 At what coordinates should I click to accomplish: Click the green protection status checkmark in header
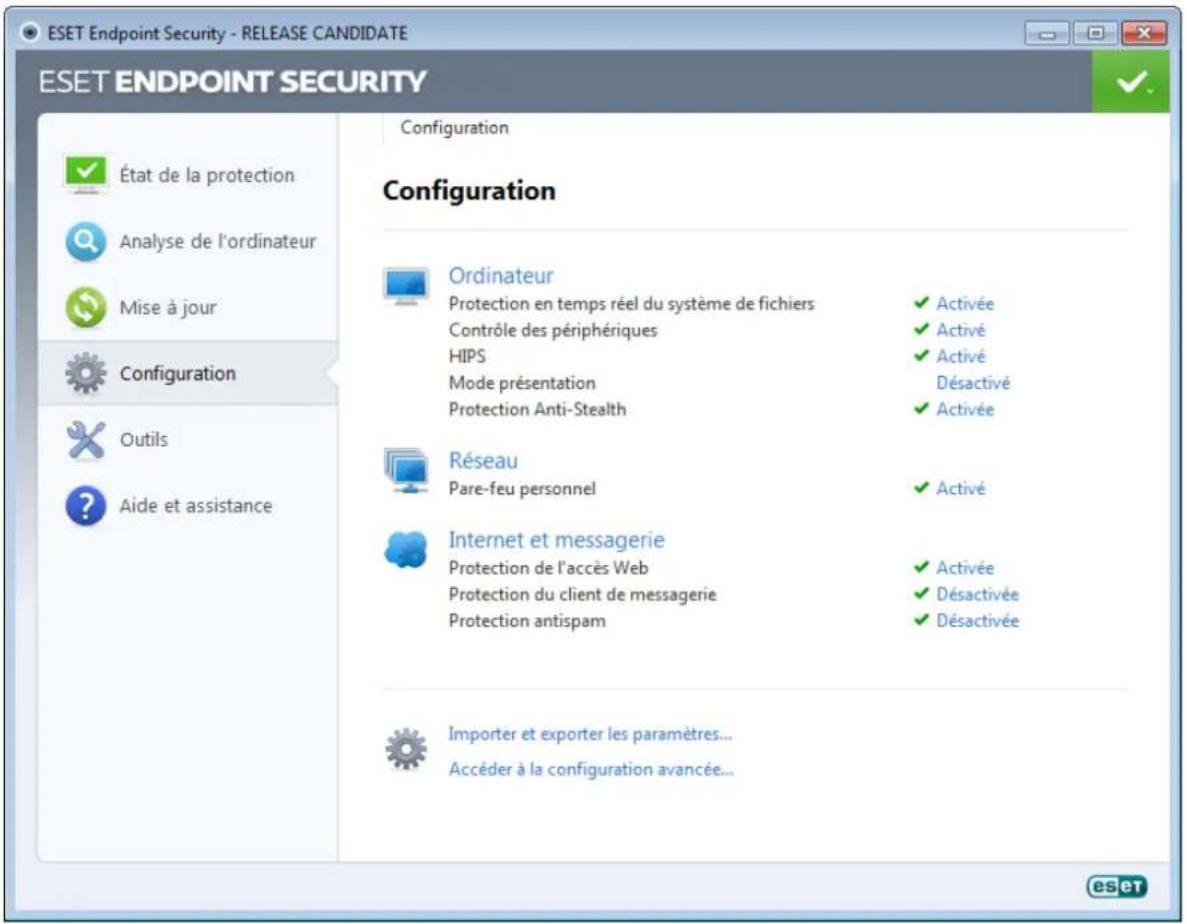(x=1131, y=82)
